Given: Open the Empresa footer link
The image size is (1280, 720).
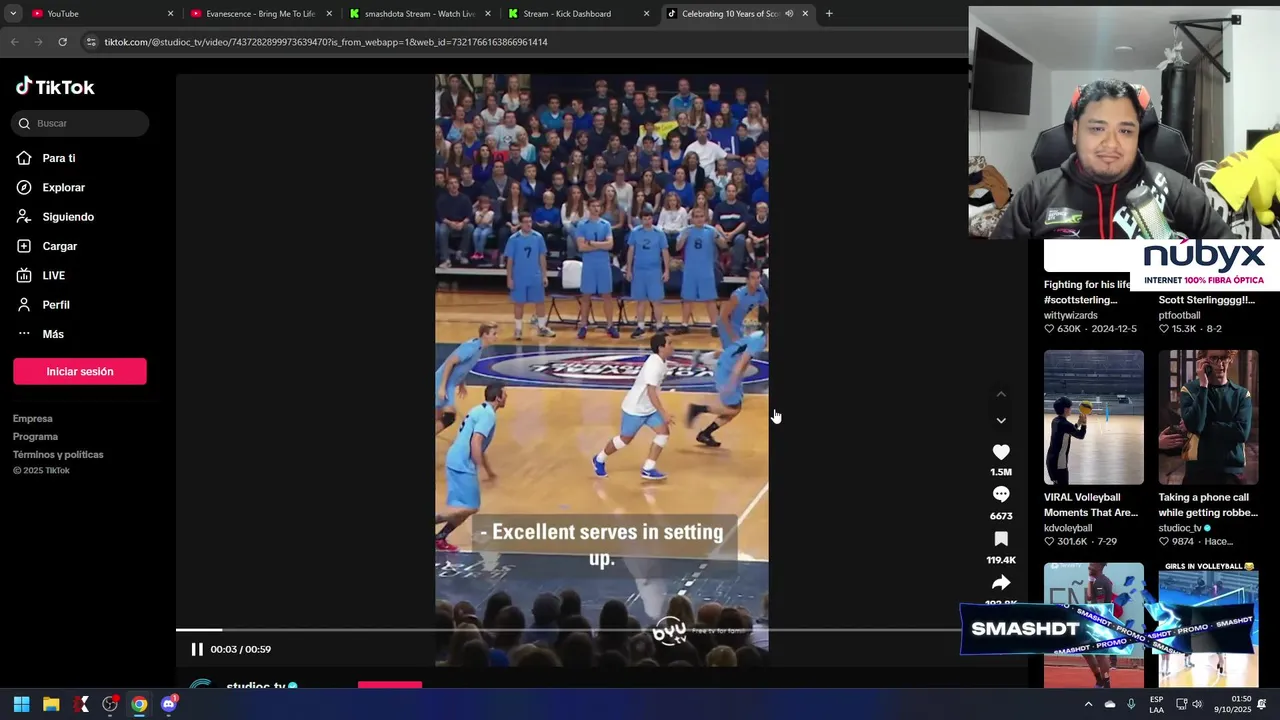Looking at the screenshot, I should point(33,419).
